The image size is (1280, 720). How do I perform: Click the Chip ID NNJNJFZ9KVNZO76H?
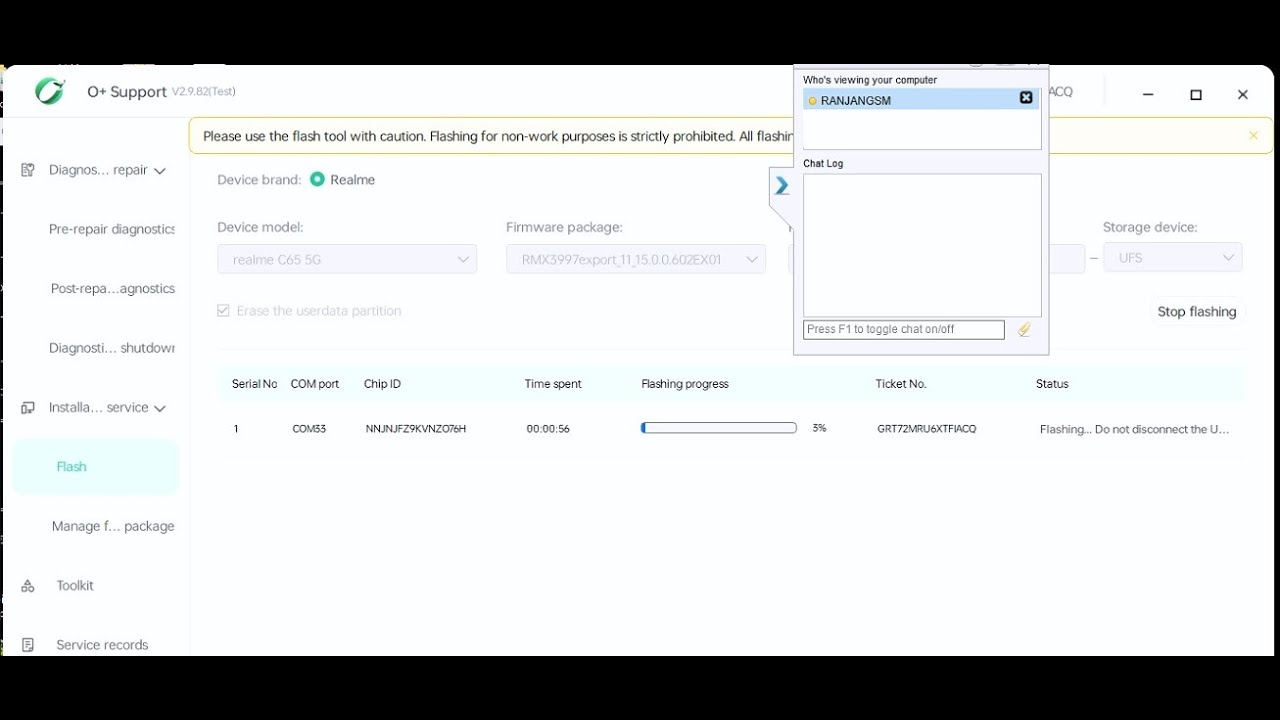tap(416, 429)
